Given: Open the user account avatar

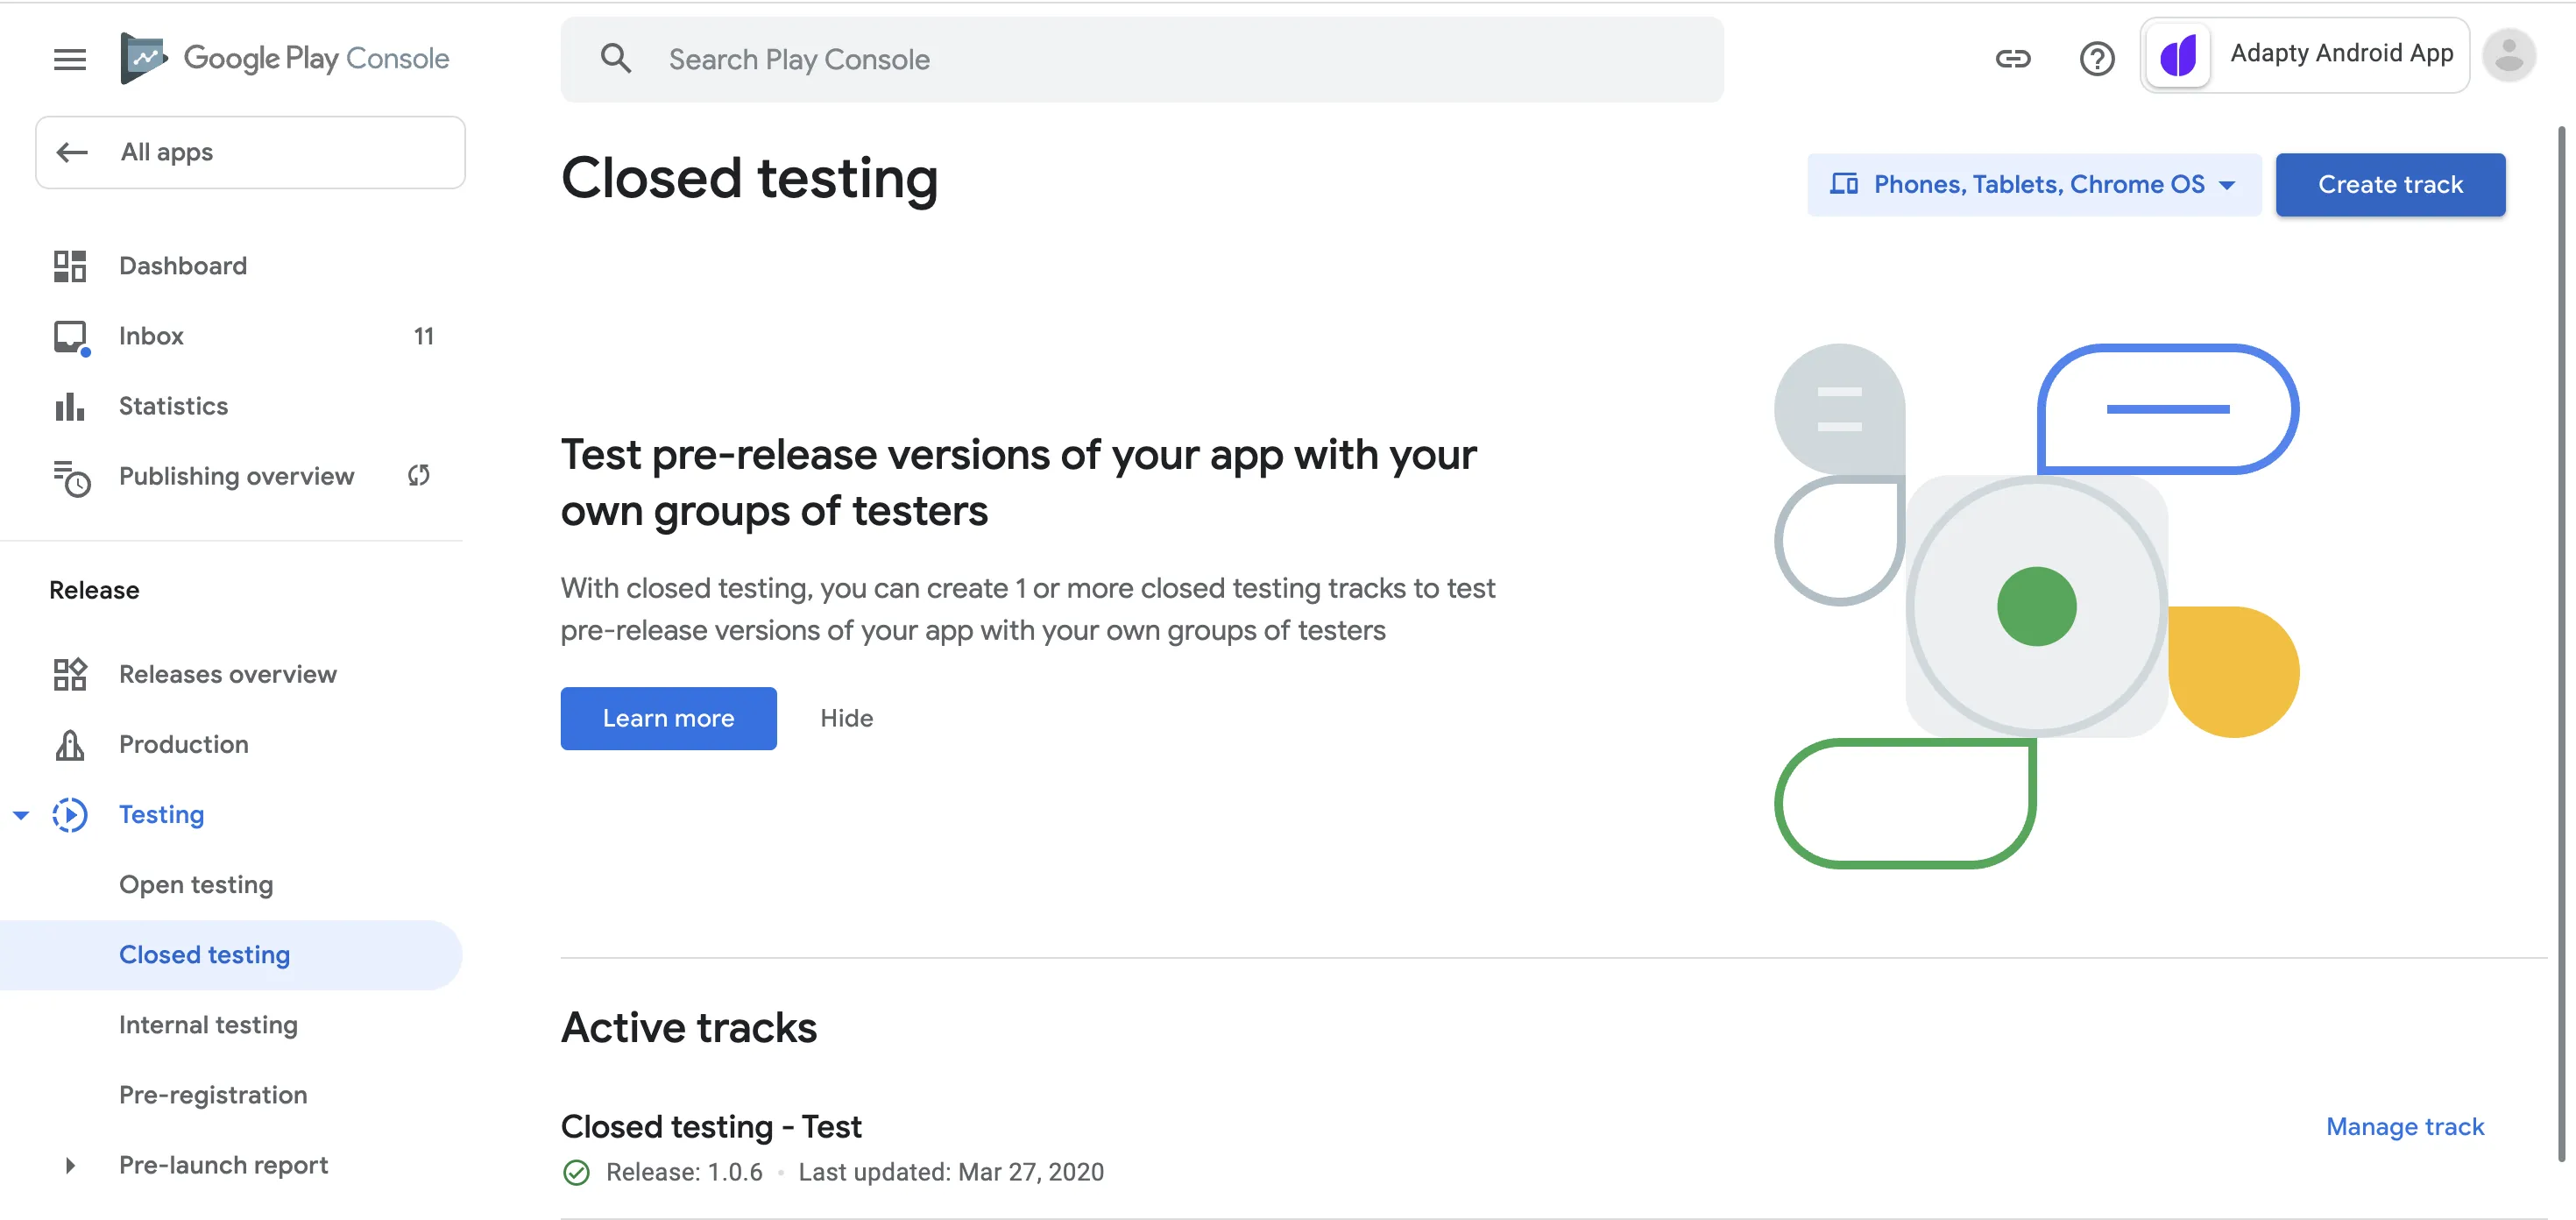Looking at the screenshot, I should tap(2508, 56).
